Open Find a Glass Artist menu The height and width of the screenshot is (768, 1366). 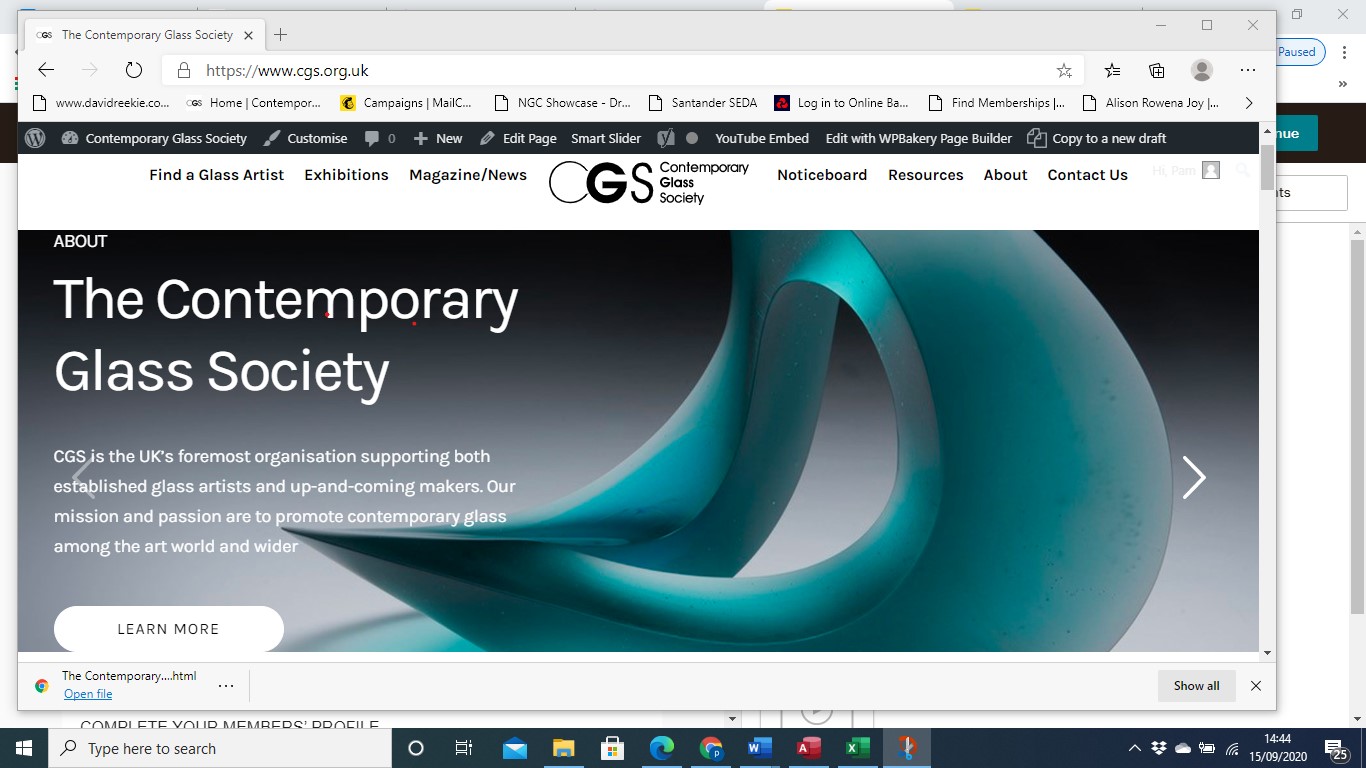(x=217, y=175)
